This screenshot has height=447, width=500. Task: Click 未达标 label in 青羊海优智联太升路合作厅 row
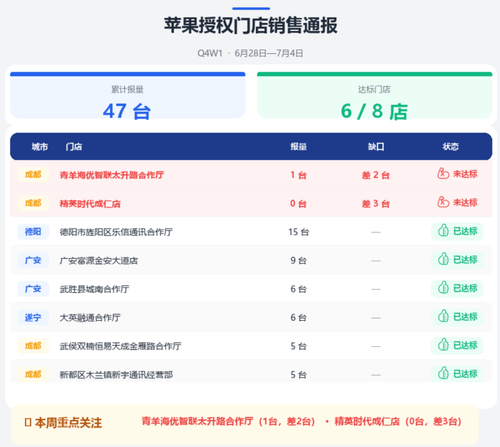click(x=465, y=174)
